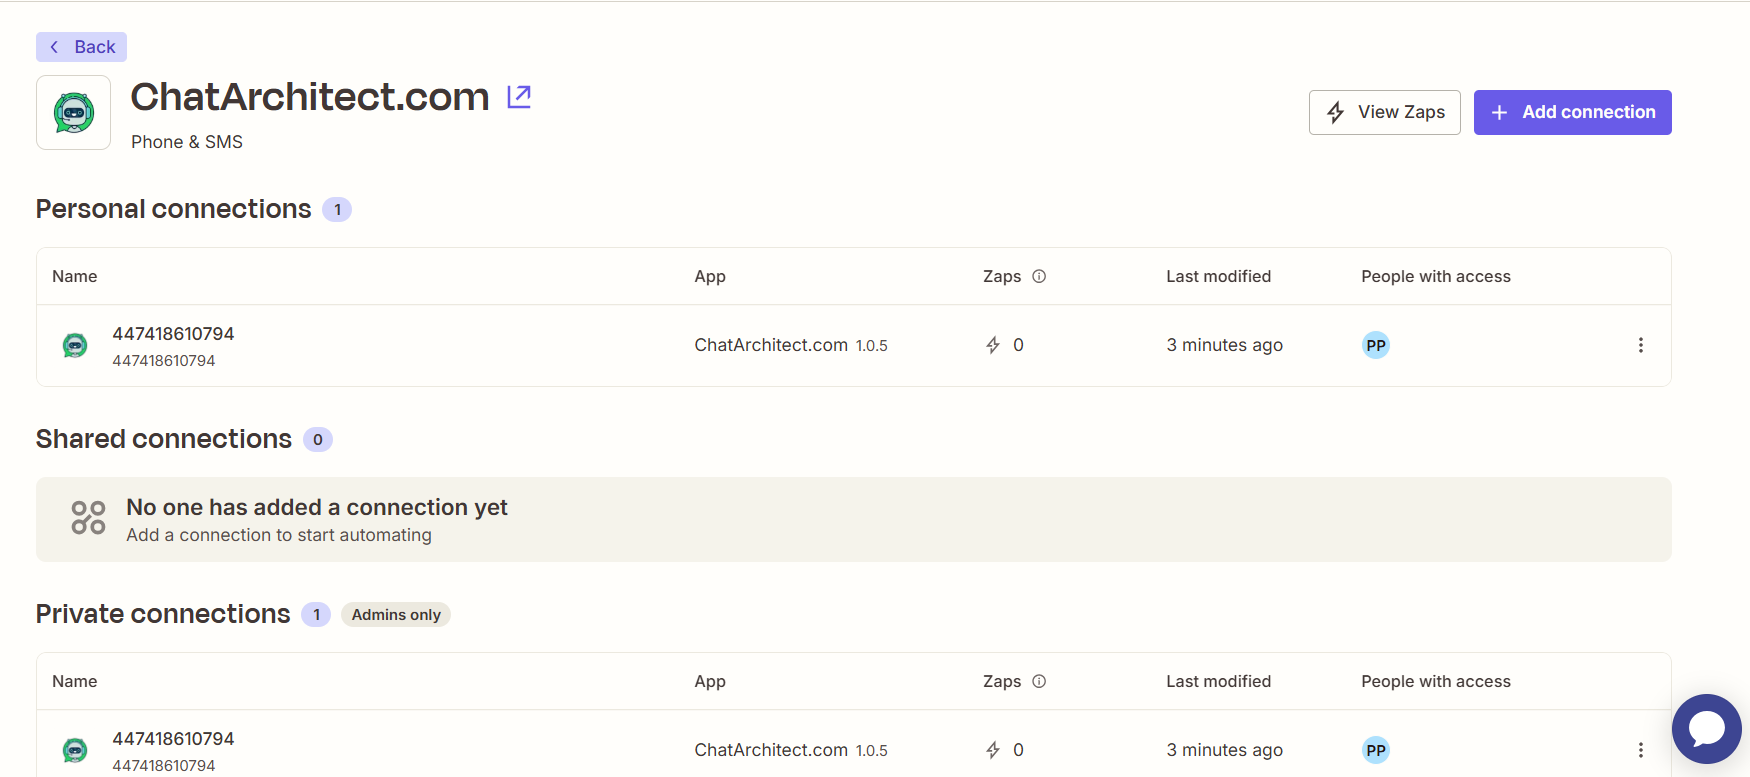This screenshot has width=1750, height=777.
Task: Open three-dot menu for personal connection
Action: [x=1640, y=346]
